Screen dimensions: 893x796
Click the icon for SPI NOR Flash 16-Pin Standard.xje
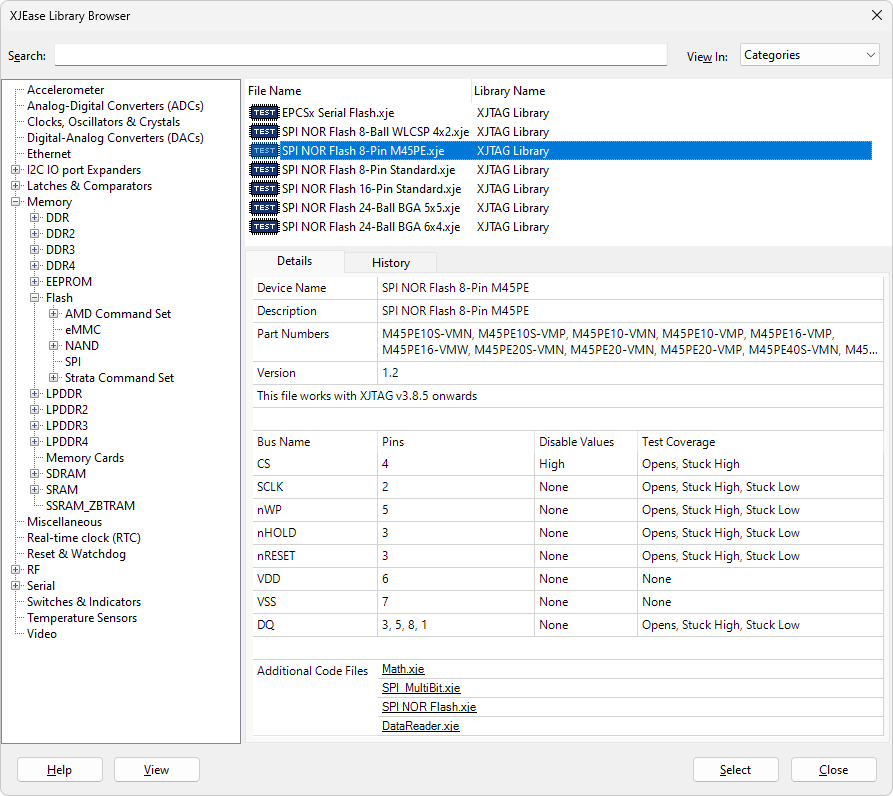[x=264, y=189]
